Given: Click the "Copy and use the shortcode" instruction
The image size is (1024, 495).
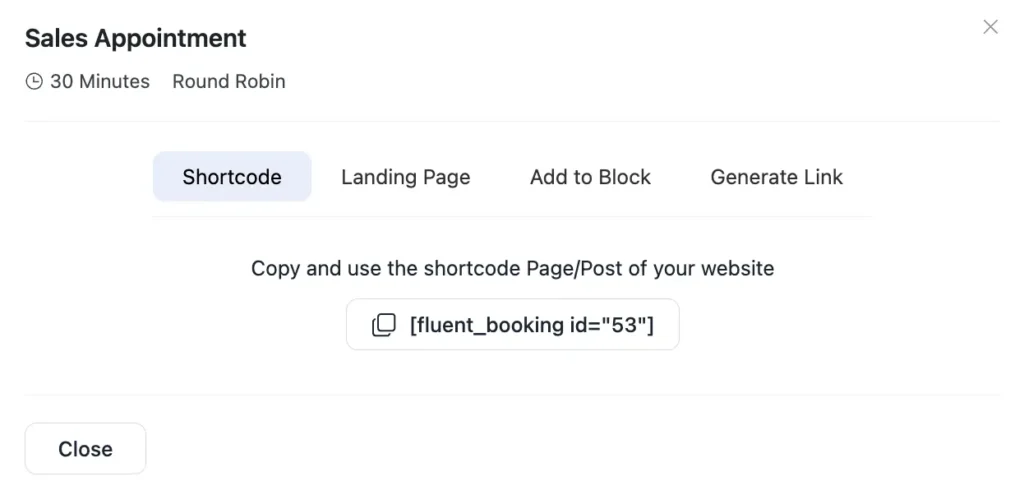Looking at the screenshot, I should (x=512, y=268).
